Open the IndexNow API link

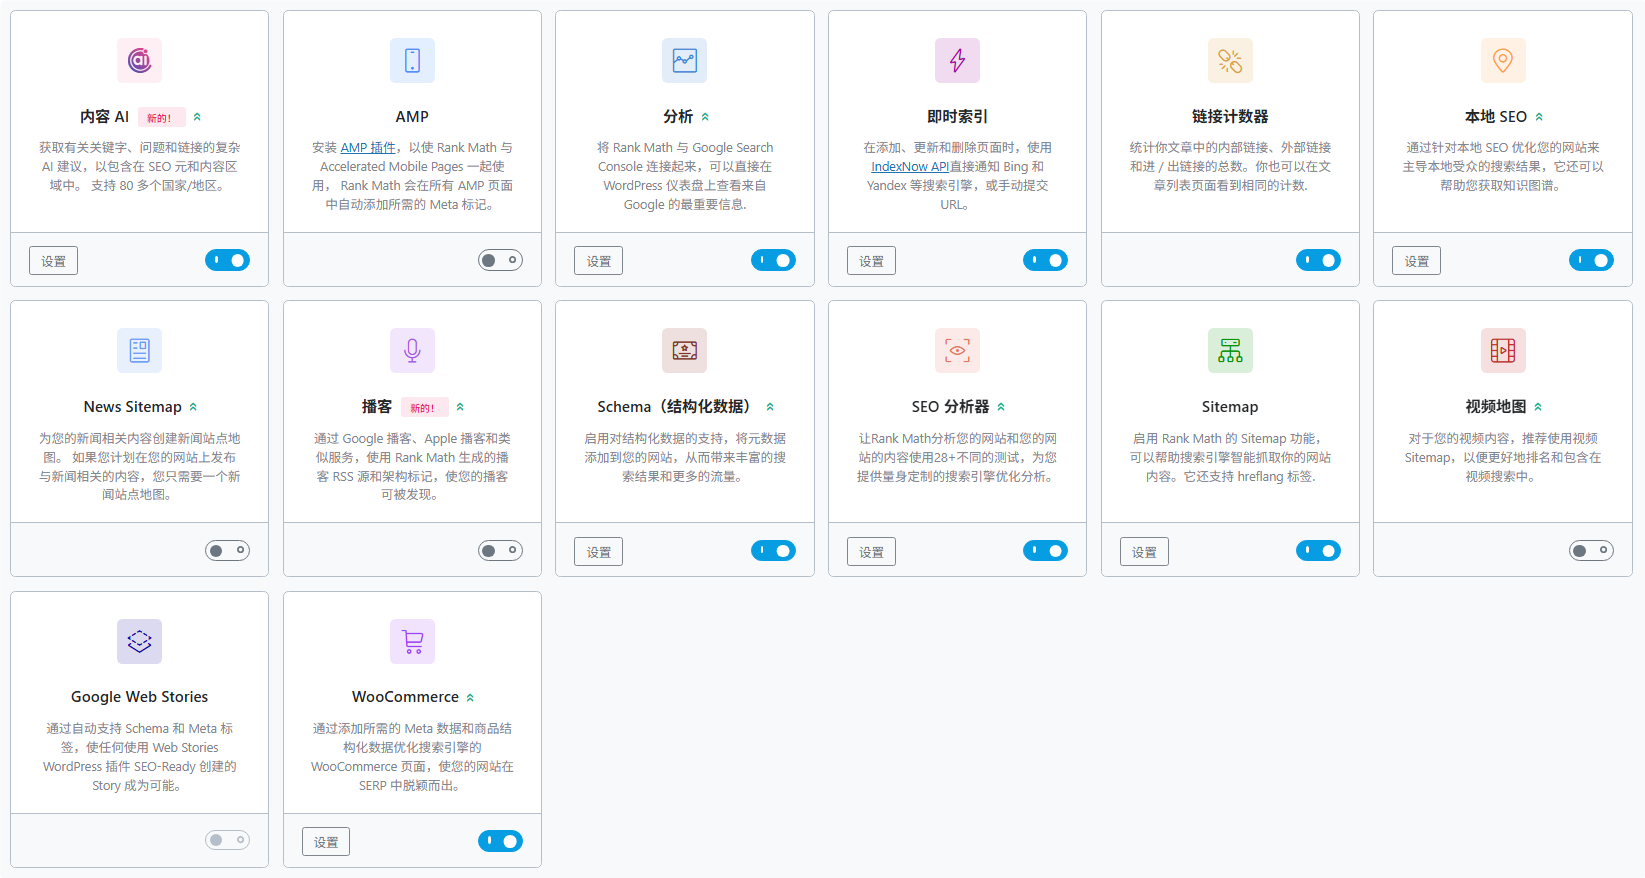click(x=909, y=167)
